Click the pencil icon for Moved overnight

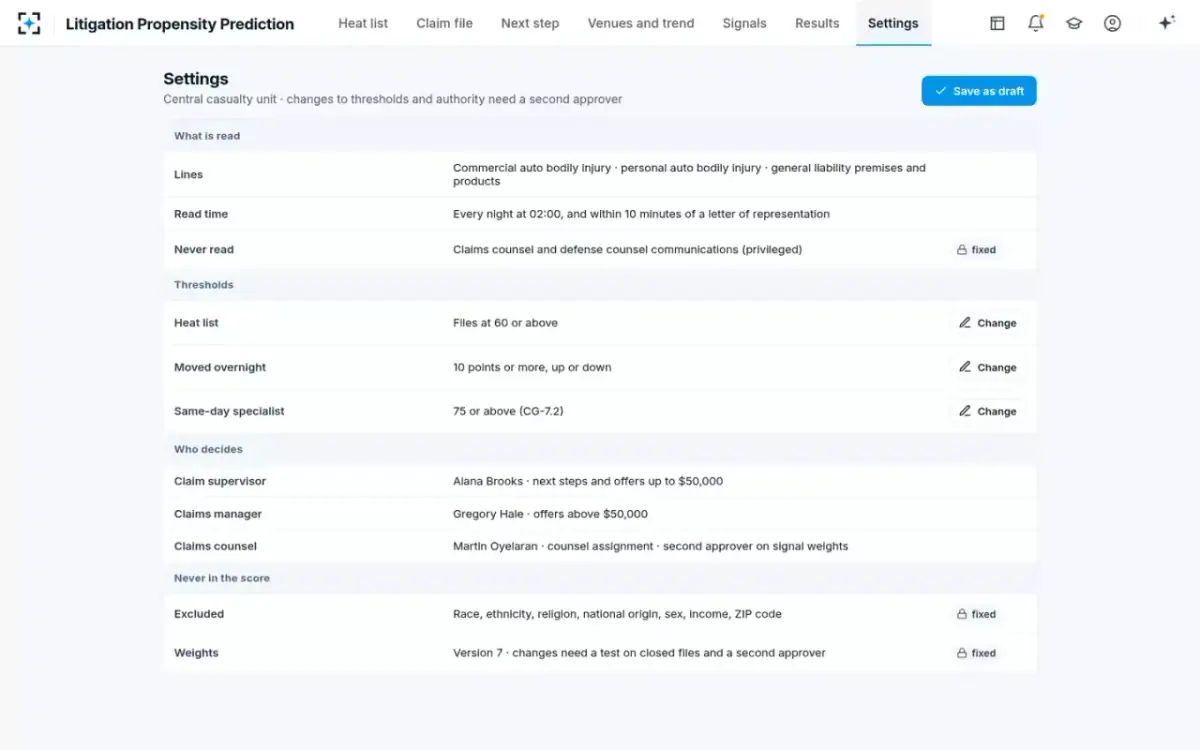tap(965, 367)
